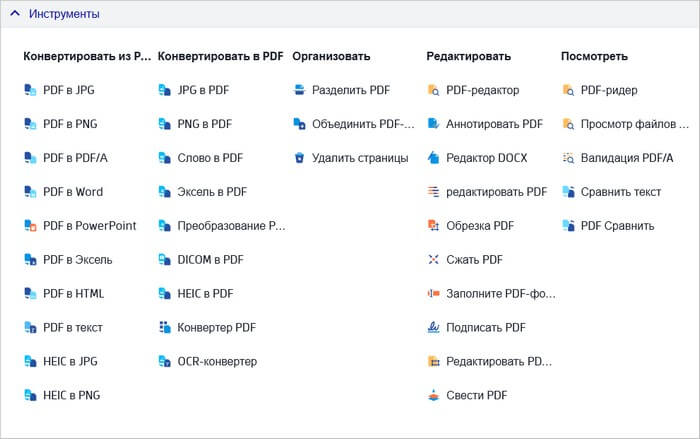Collapse the Инструменты section chevron
This screenshot has height=439, width=700.
15,13
